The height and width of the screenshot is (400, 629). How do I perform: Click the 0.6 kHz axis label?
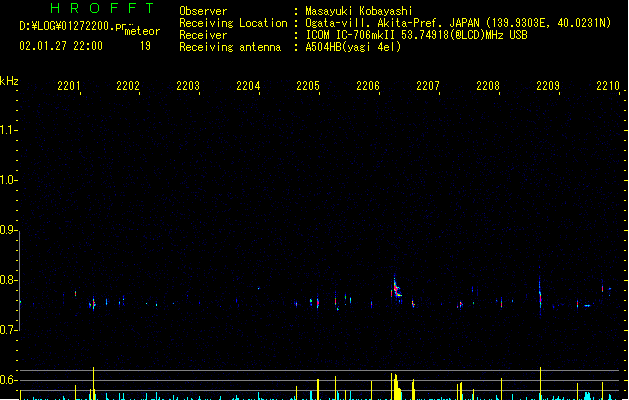(x=8, y=380)
